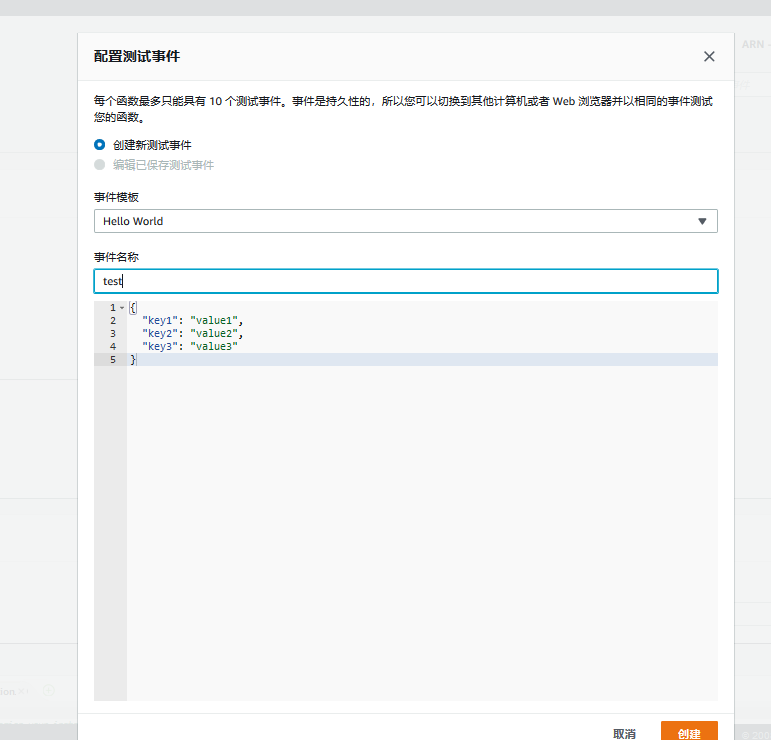Click the 取消 button

tap(624, 733)
